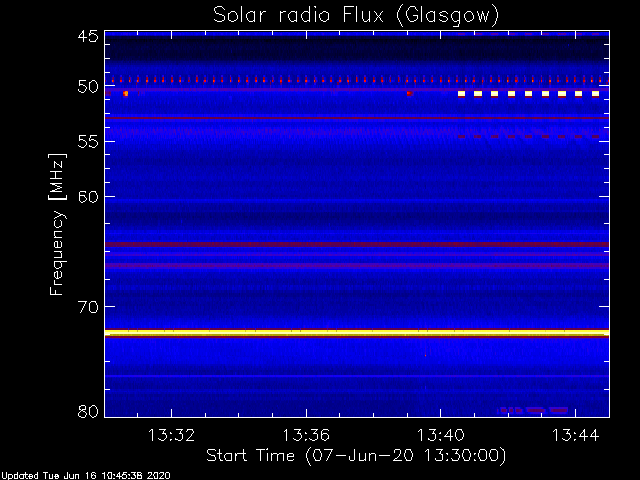This screenshot has height=480, width=640.
Task: Click the thin red line near 53 MHz
Action: click(x=357, y=118)
